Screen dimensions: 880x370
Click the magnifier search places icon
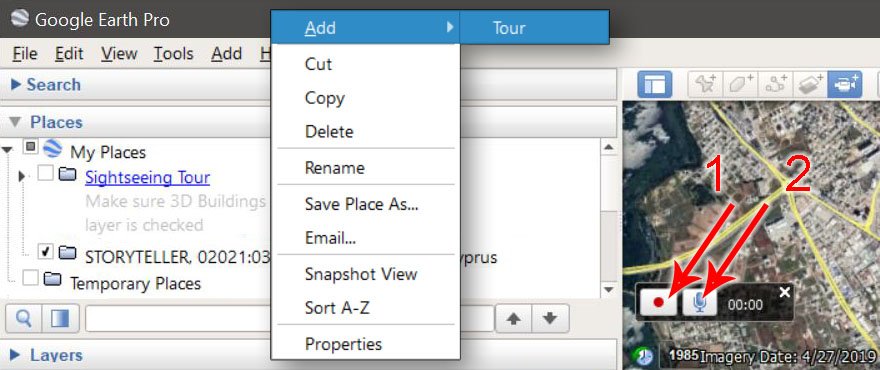pyautogui.click(x=23, y=319)
